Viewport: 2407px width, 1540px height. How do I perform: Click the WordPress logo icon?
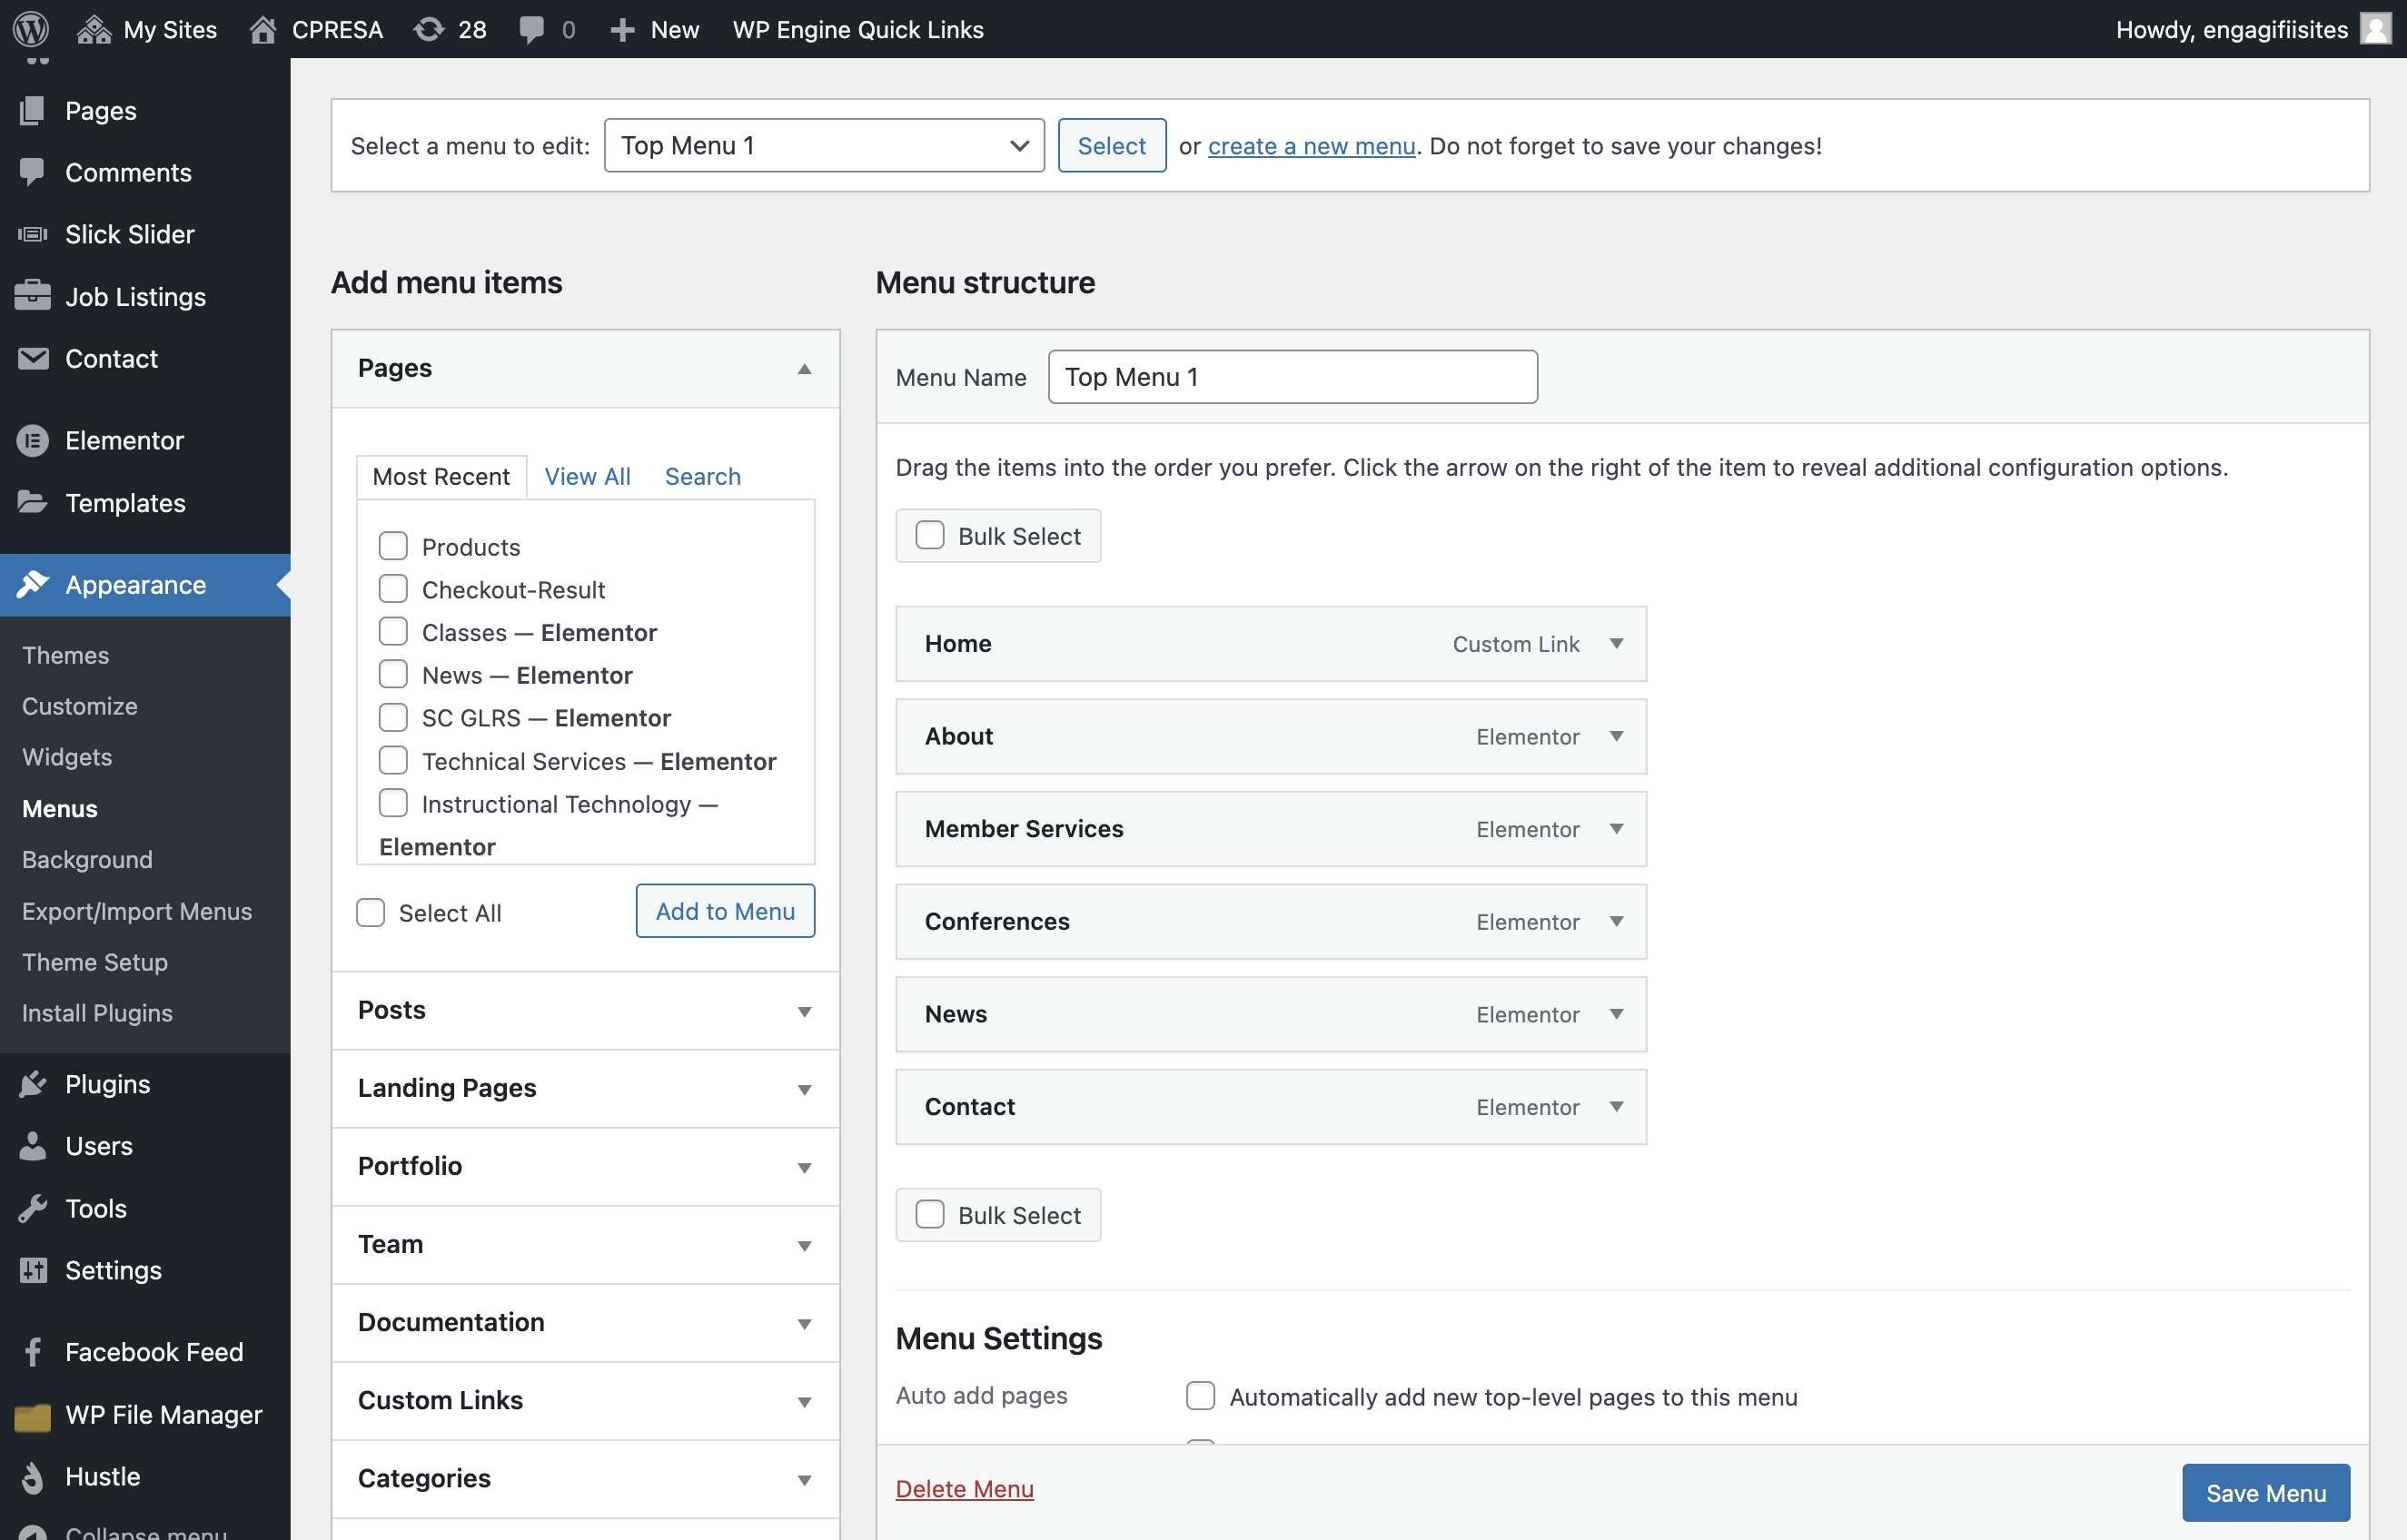point(31,29)
